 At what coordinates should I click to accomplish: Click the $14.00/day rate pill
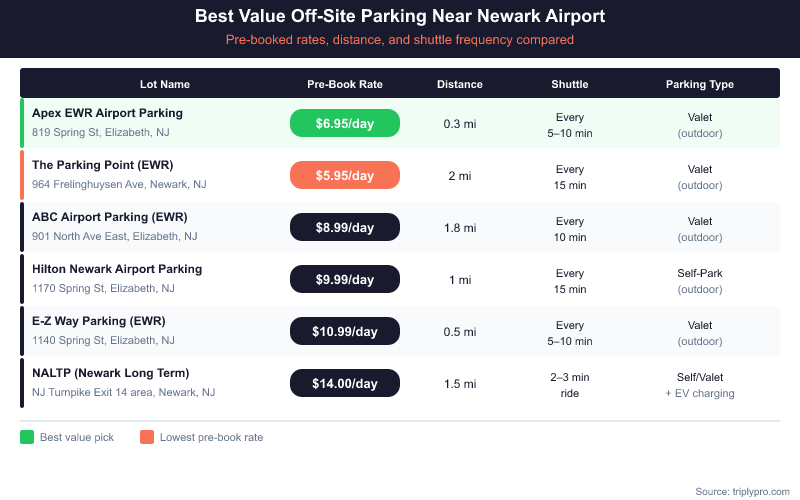tap(345, 383)
